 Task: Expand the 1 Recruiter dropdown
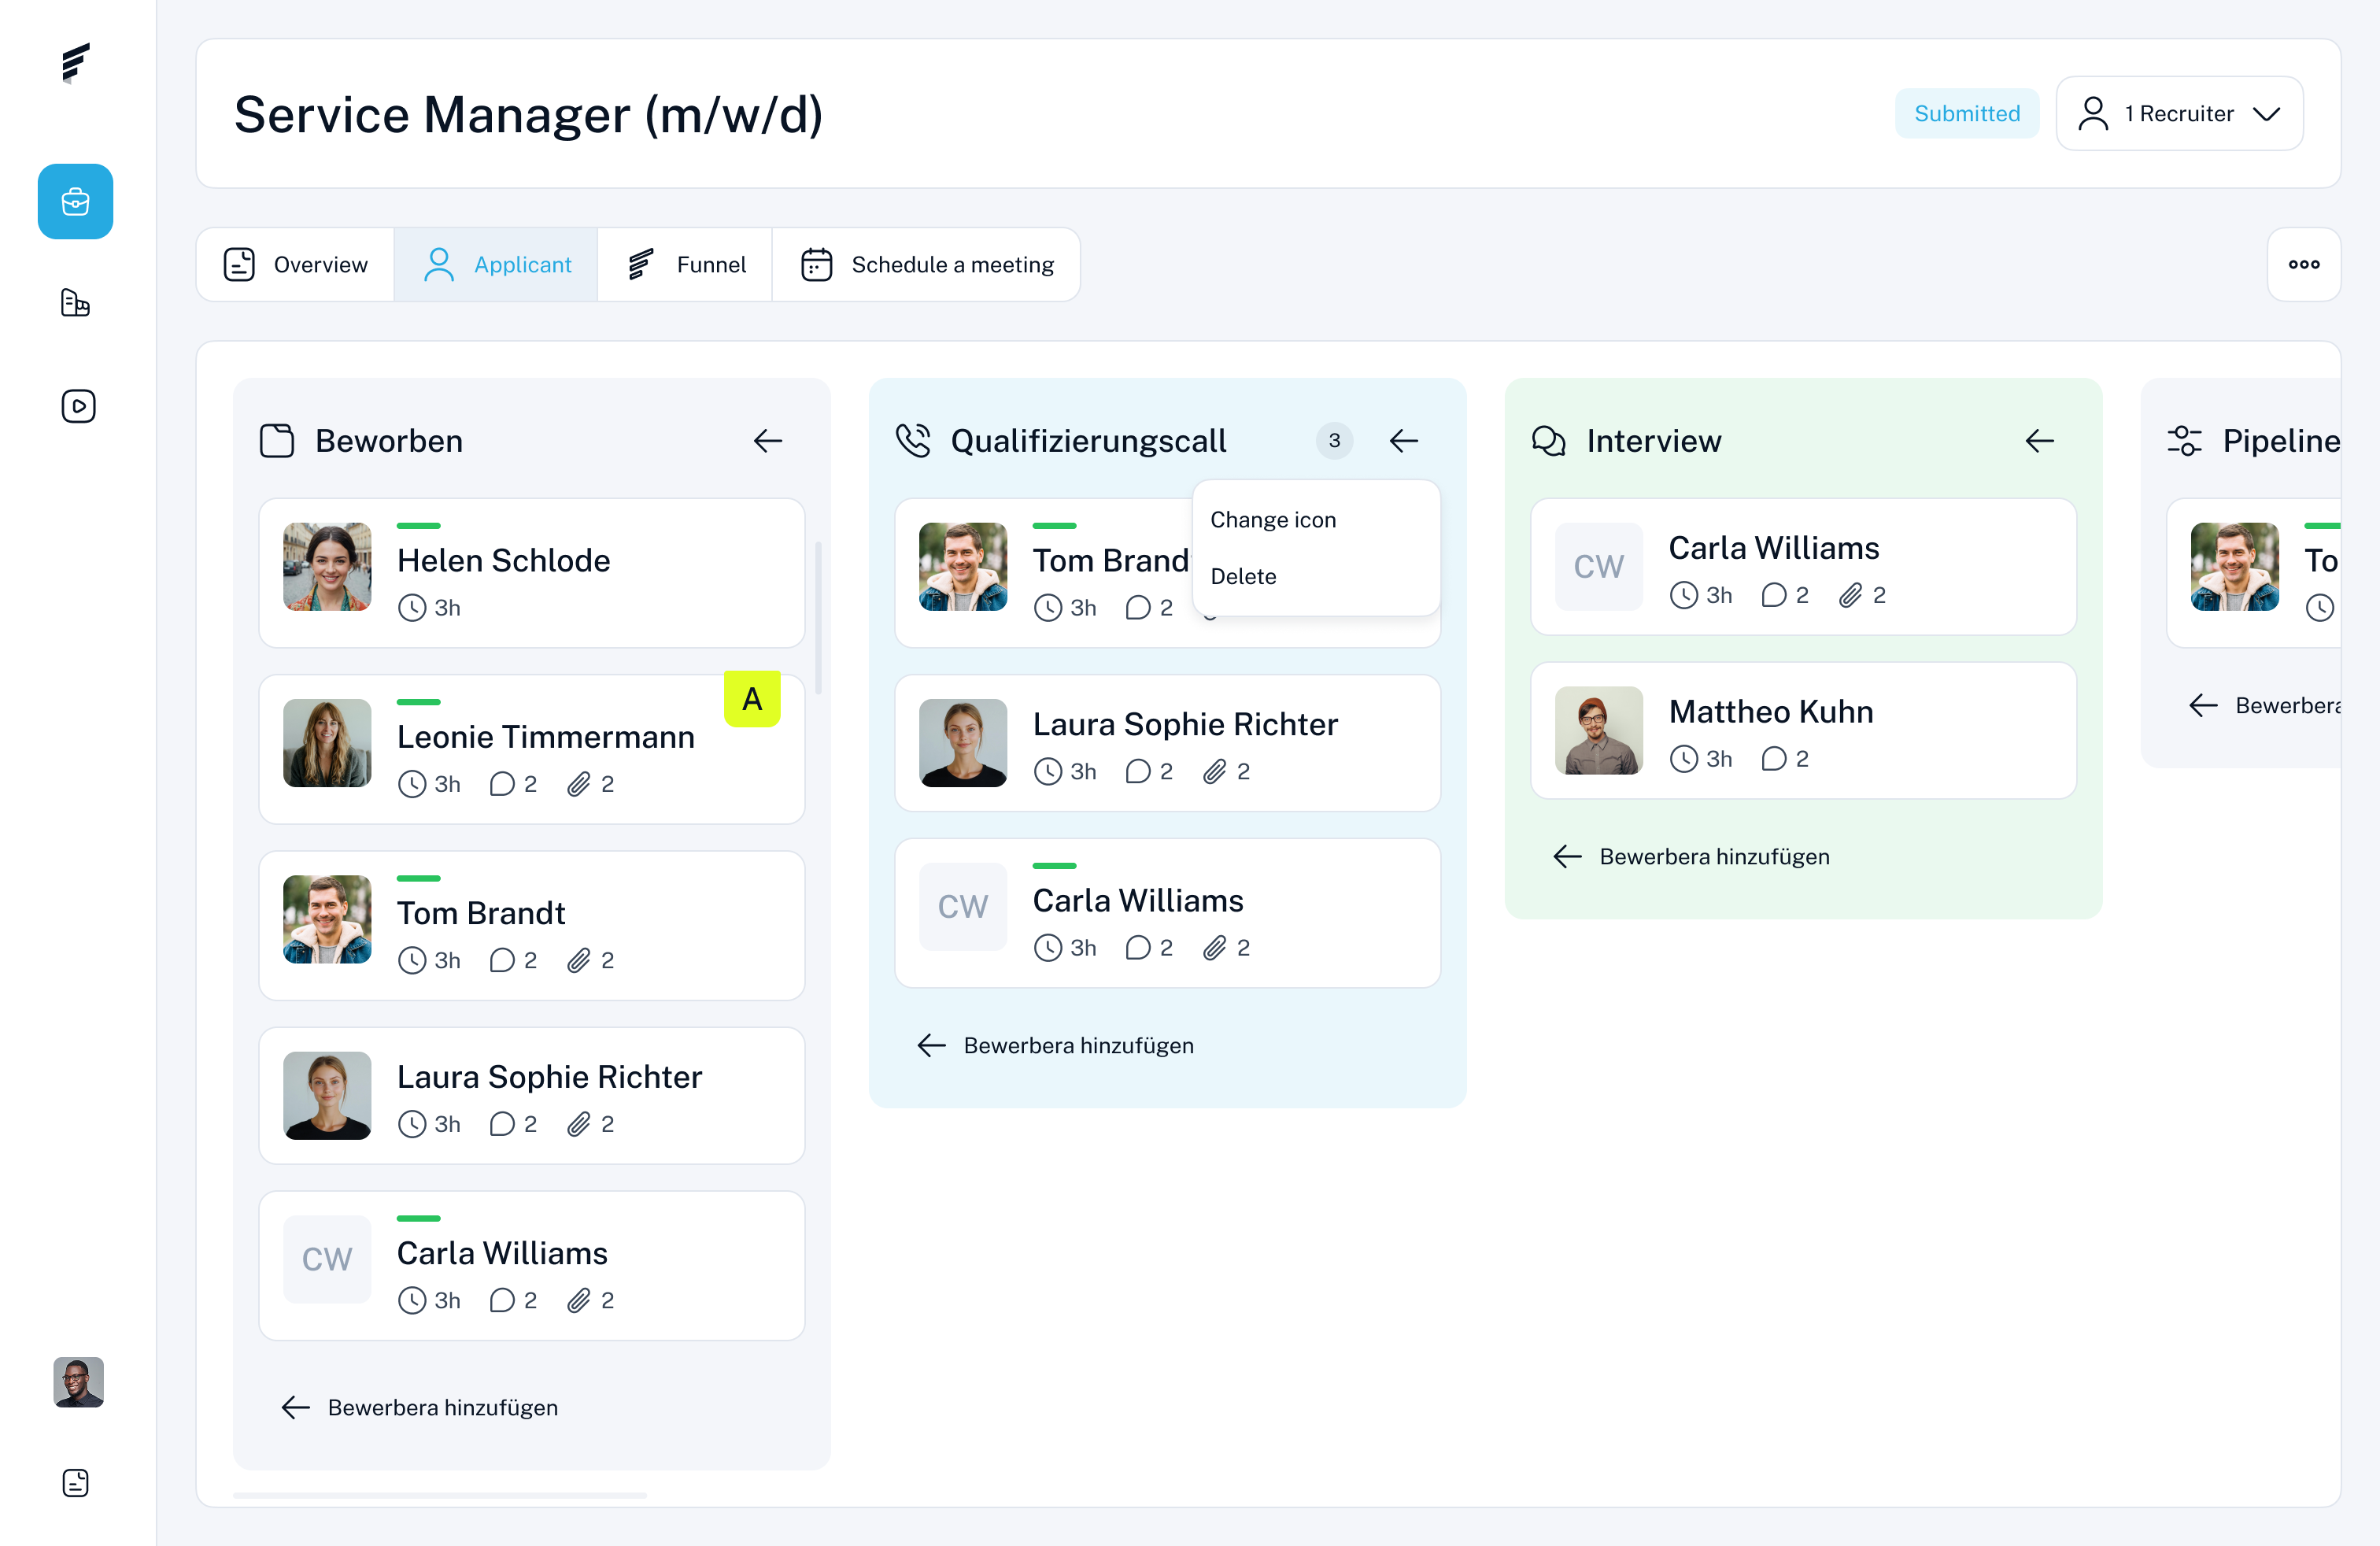point(2180,114)
